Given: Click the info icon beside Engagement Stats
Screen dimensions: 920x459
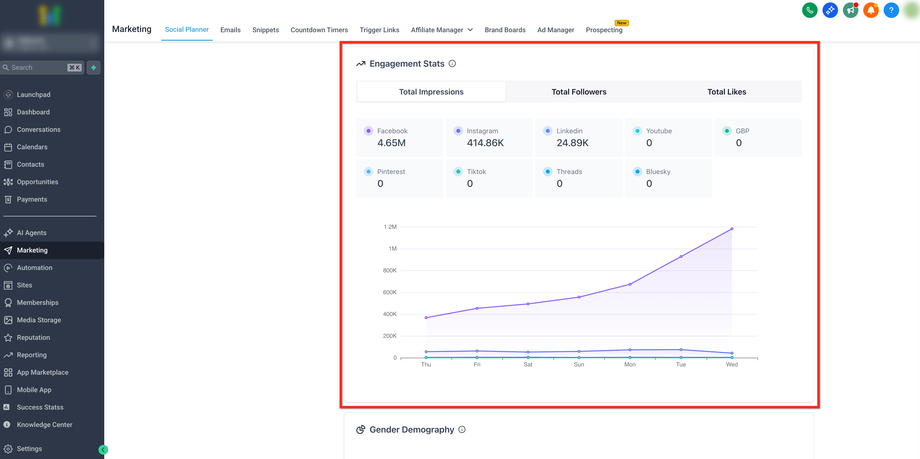Looking at the screenshot, I should click(x=452, y=64).
